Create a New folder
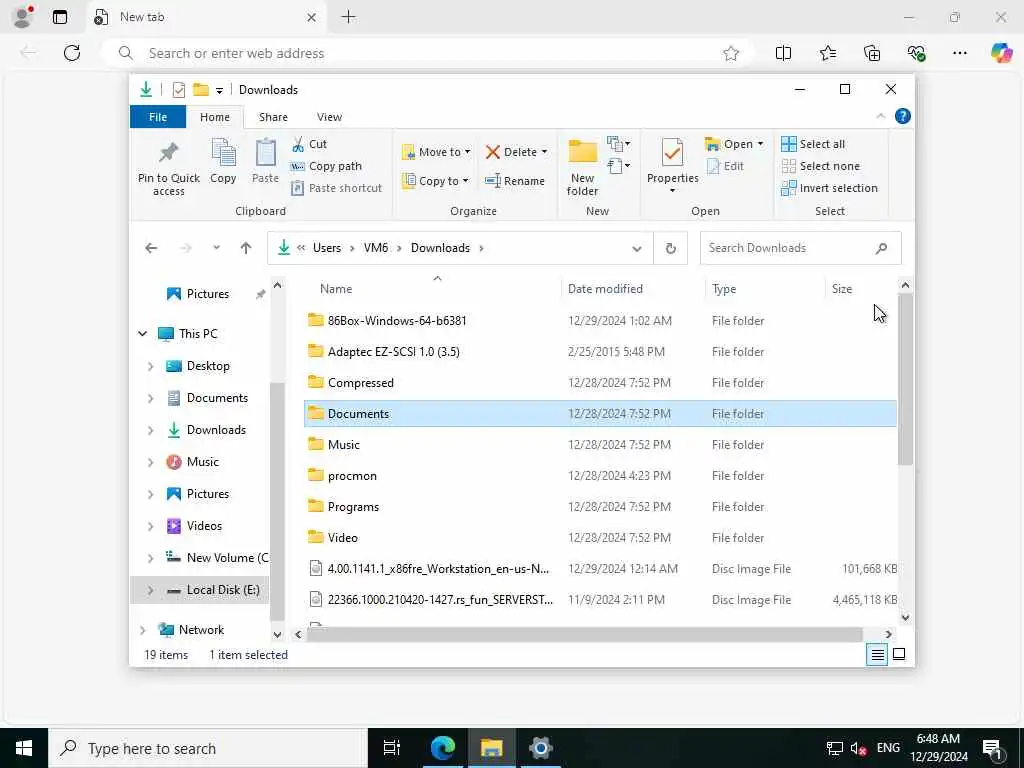Viewport: 1024px width, 768px height. click(582, 168)
